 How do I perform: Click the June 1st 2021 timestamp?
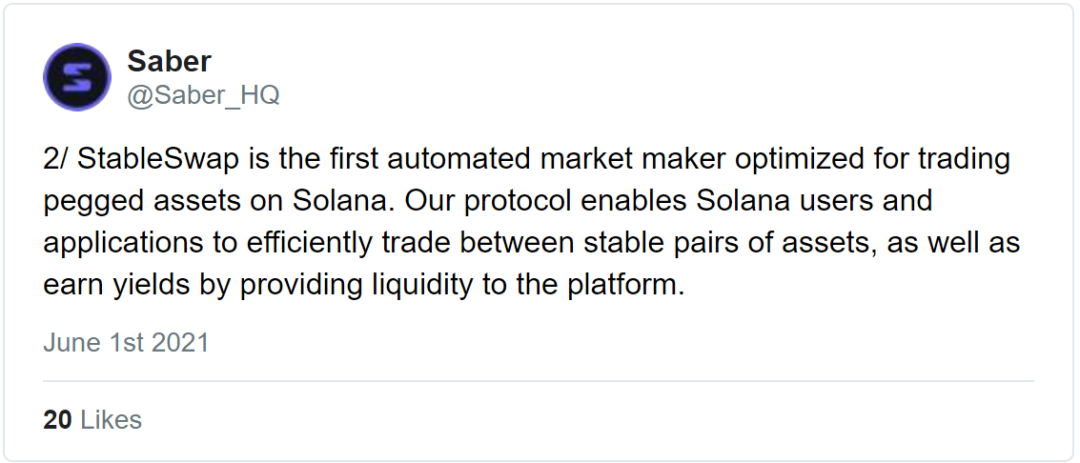pyautogui.click(x=126, y=342)
